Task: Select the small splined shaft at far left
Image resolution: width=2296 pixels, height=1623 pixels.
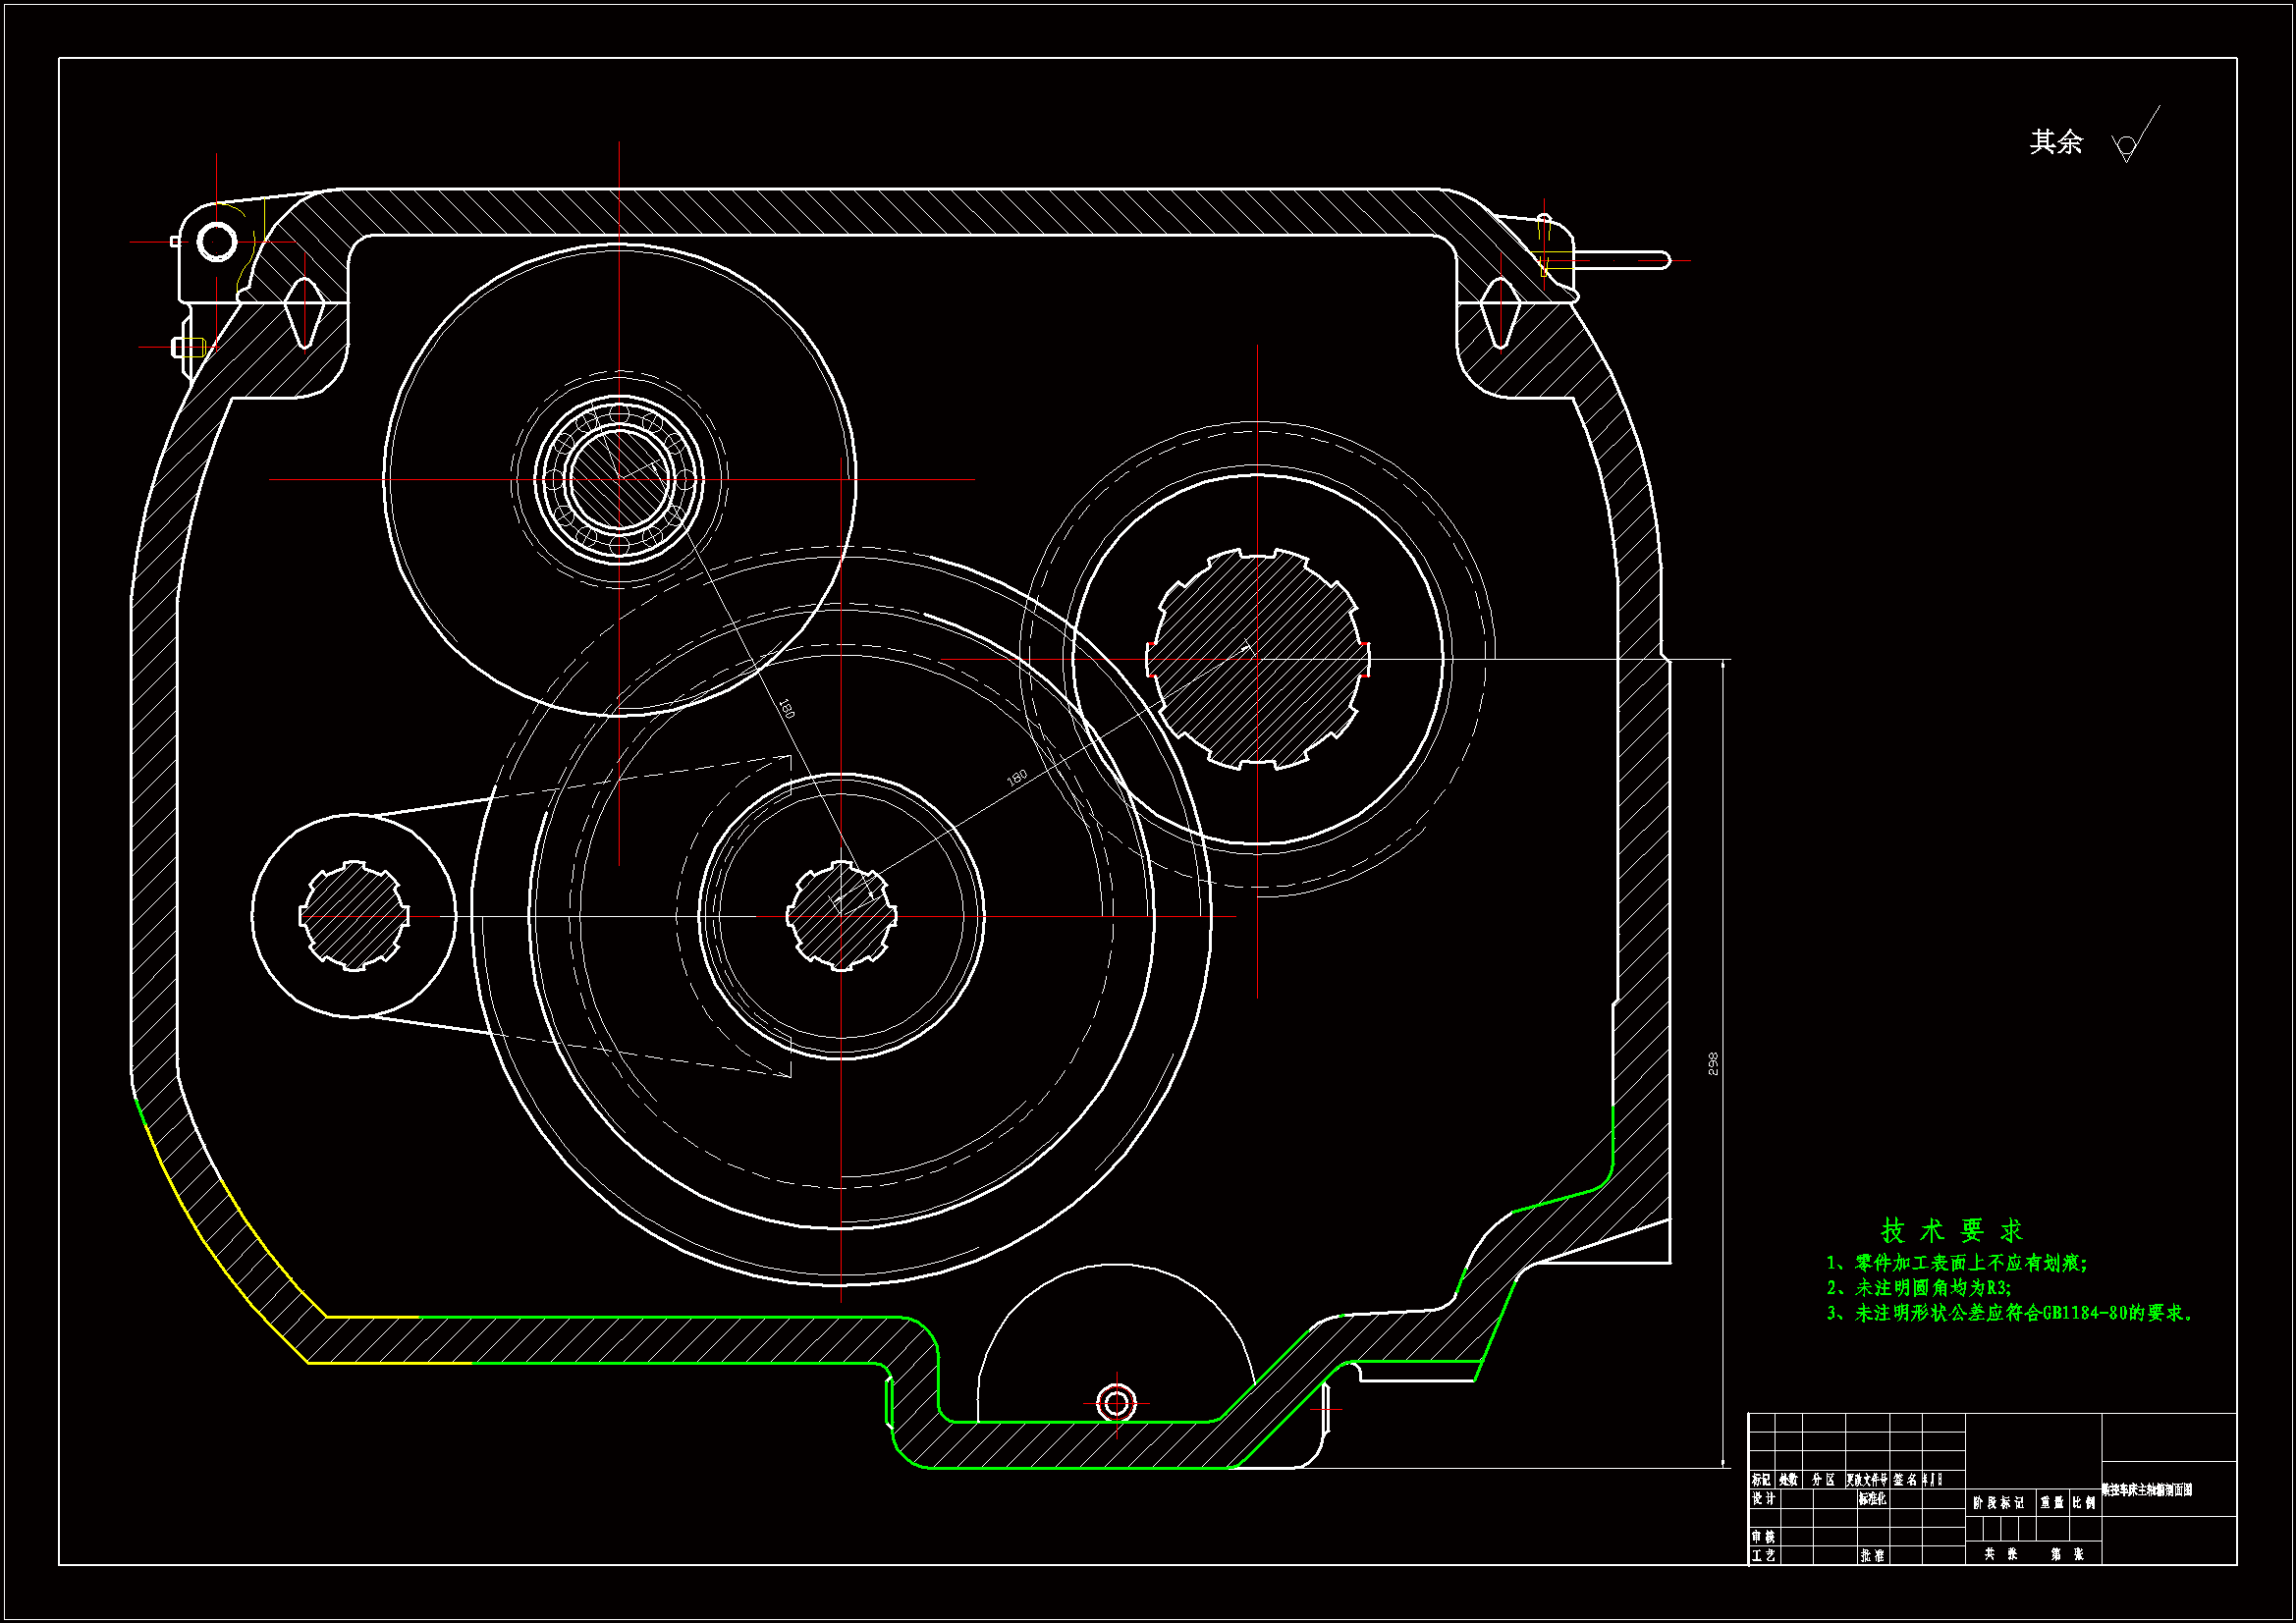Action: (x=354, y=916)
